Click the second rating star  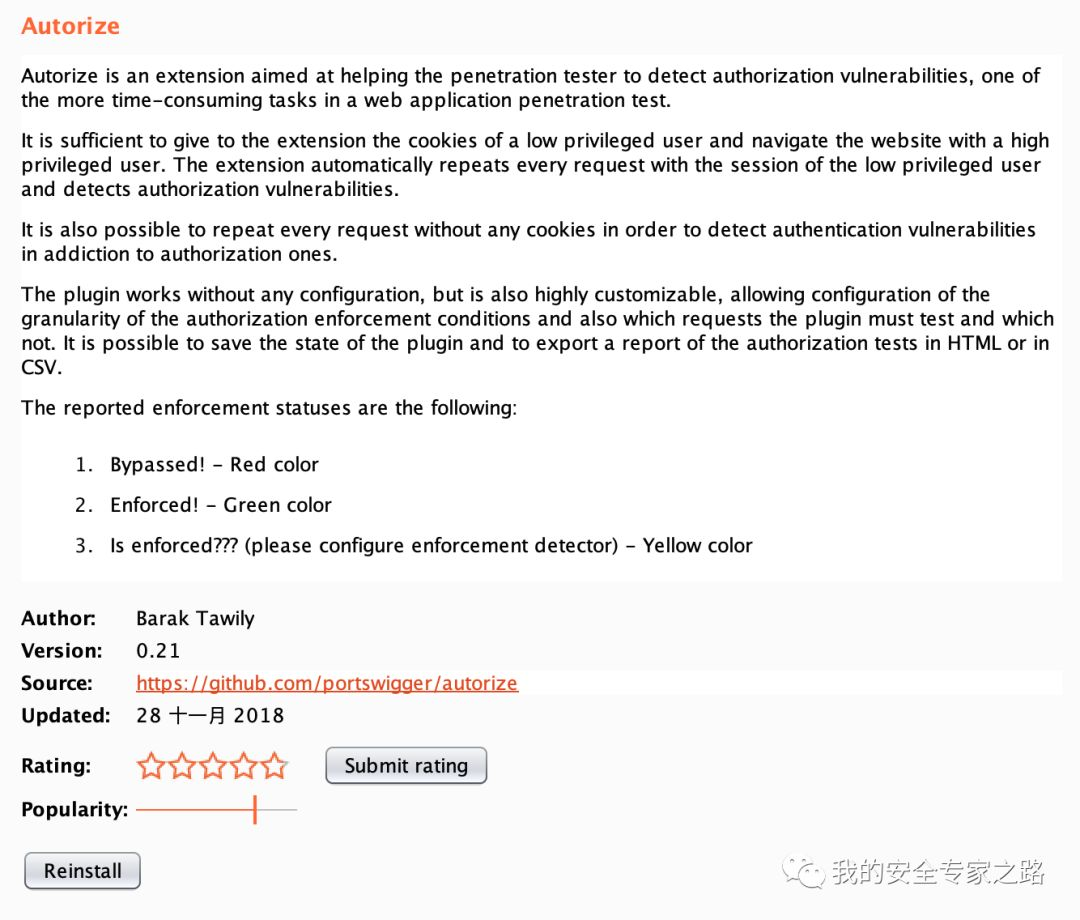click(182, 766)
